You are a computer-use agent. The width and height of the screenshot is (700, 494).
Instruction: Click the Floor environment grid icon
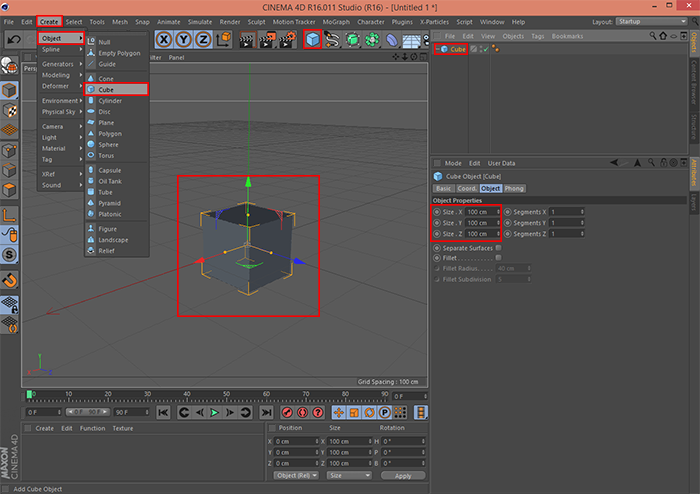[x=411, y=40]
